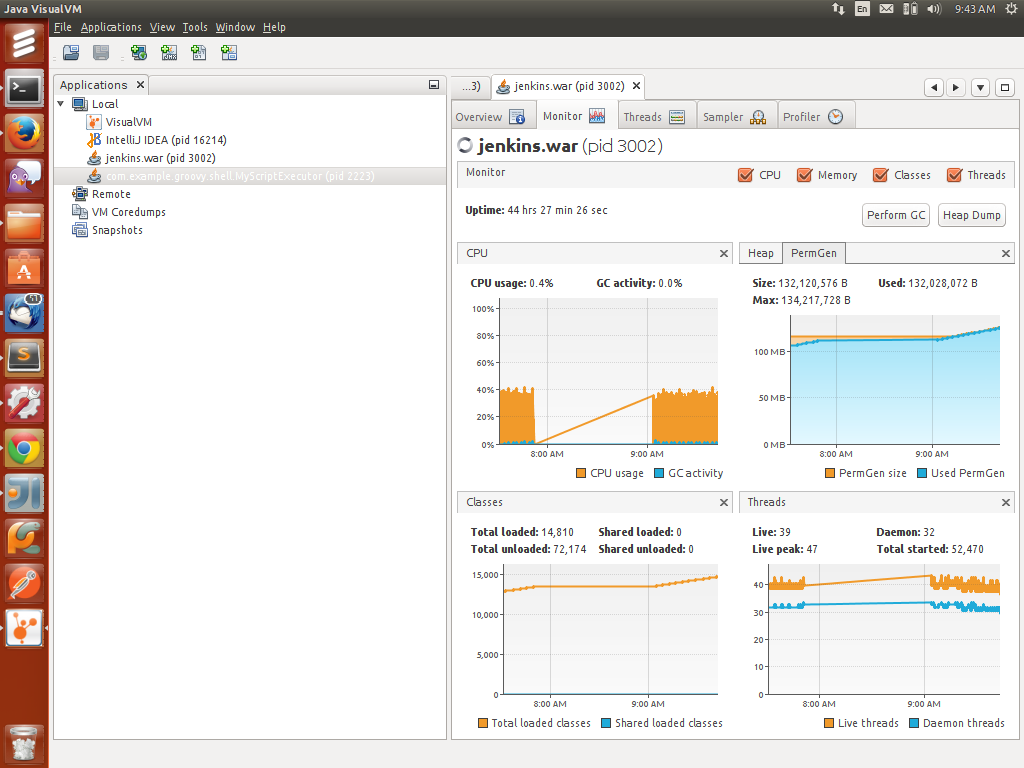Uncheck the Classes monitor checkbox
Viewport: 1024px width, 768px height.
pyautogui.click(x=880, y=175)
